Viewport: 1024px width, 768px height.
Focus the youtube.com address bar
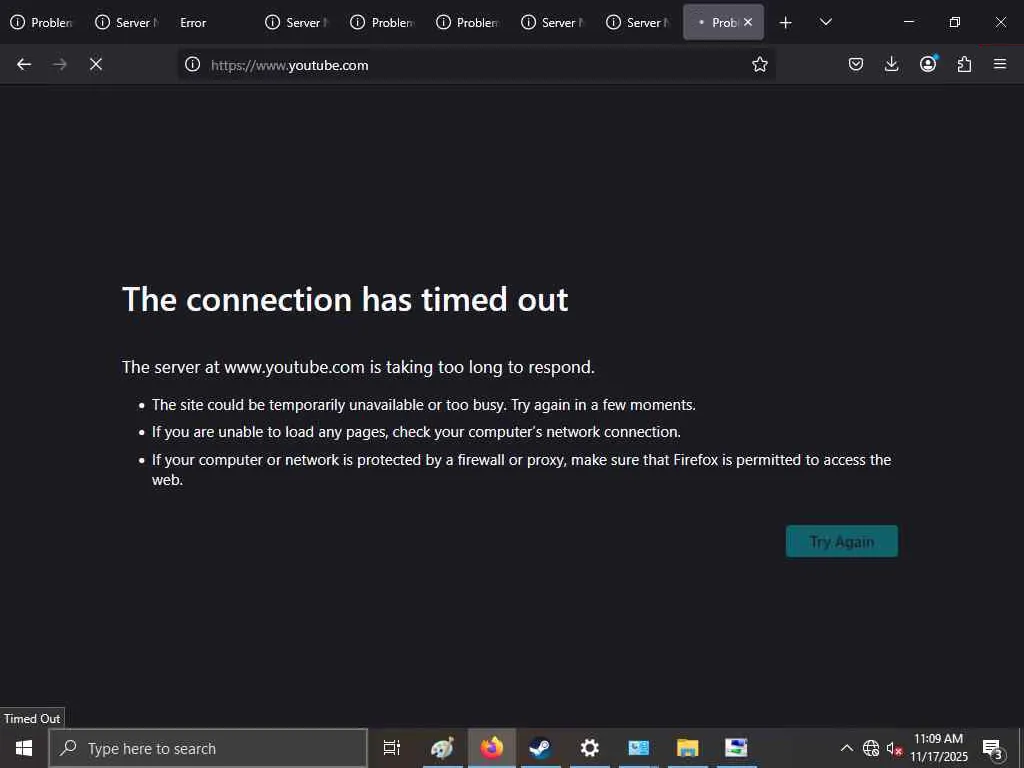click(477, 65)
